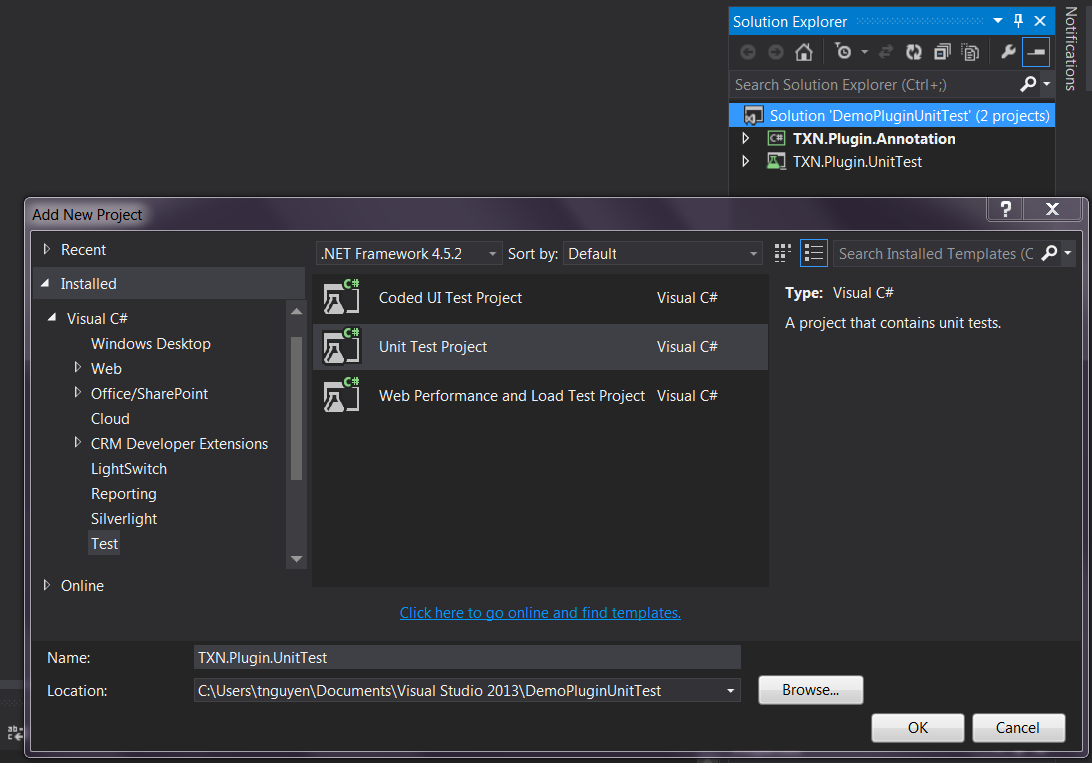
Task: Select Web Performance and Load Test Project
Action: (540, 395)
